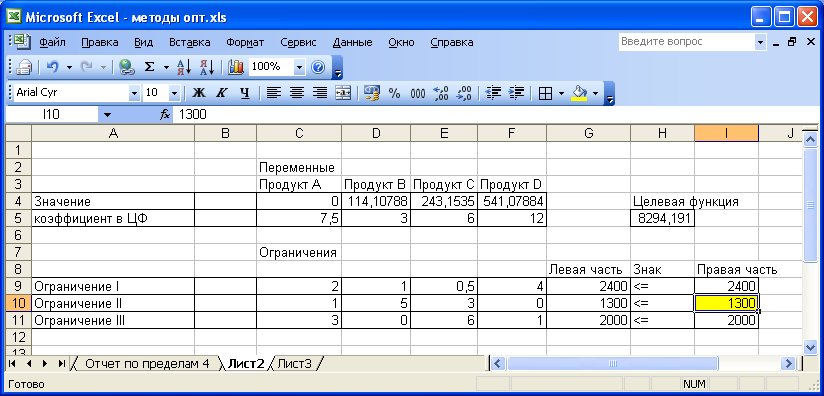Open the Name Box dropdown arrow
The height and width of the screenshot is (396, 824).
point(107,114)
